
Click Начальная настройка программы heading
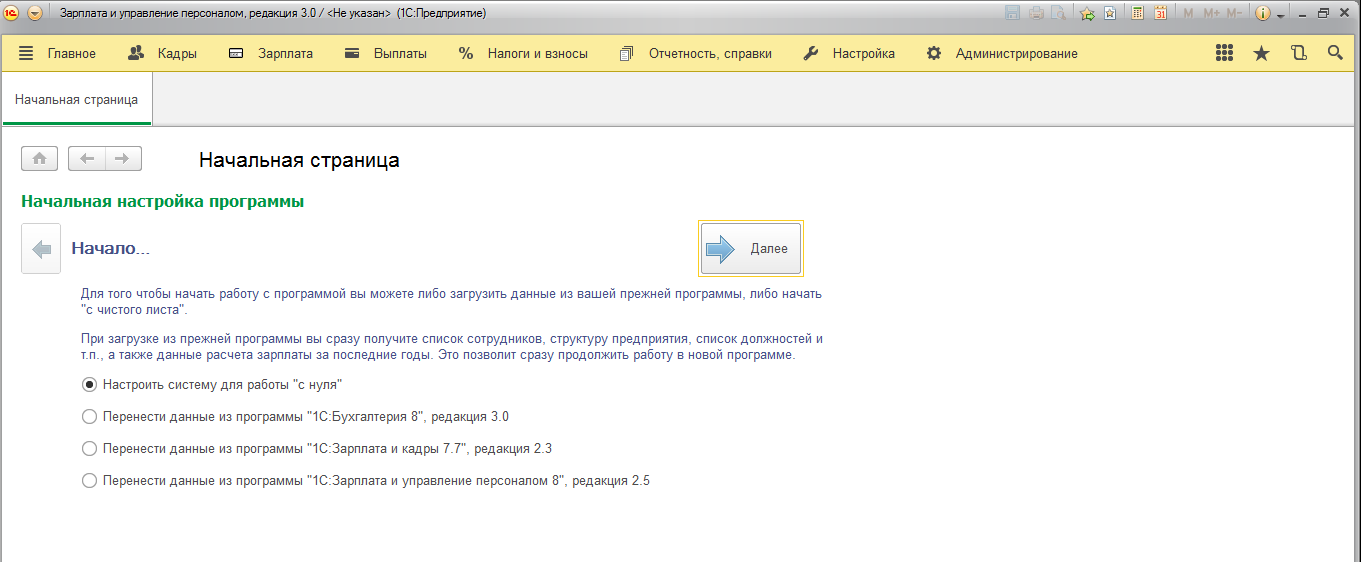pos(163,201)
